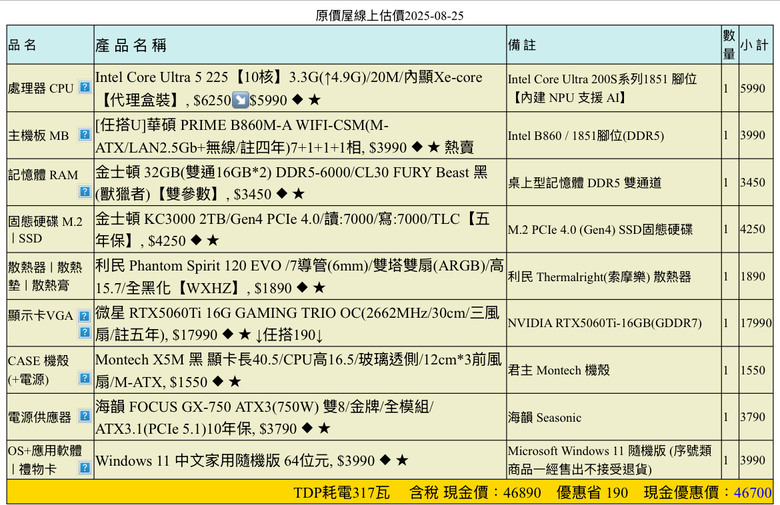The width and height of the screenshot is (780, 505).
Task: Select the Montech X5M 黑 case text
Action: tap(298, 371)
